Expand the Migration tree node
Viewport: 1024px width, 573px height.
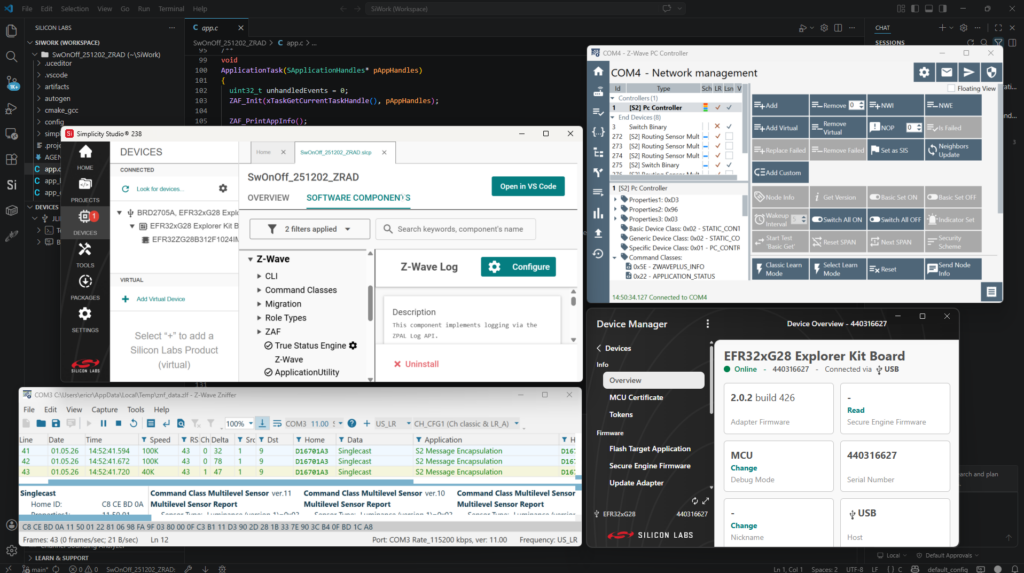[259, 304]
